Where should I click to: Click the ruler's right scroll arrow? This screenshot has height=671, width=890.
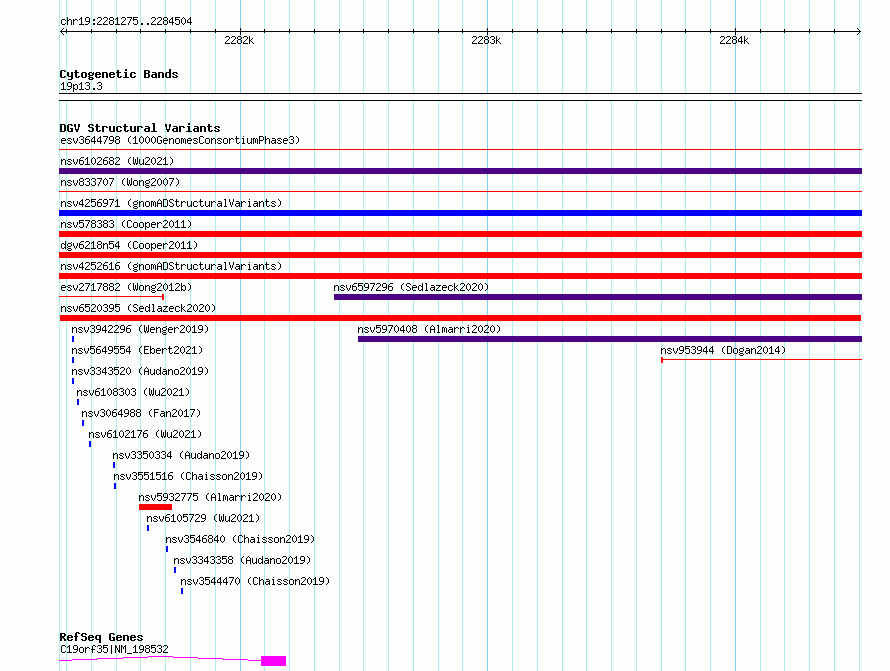859,31
